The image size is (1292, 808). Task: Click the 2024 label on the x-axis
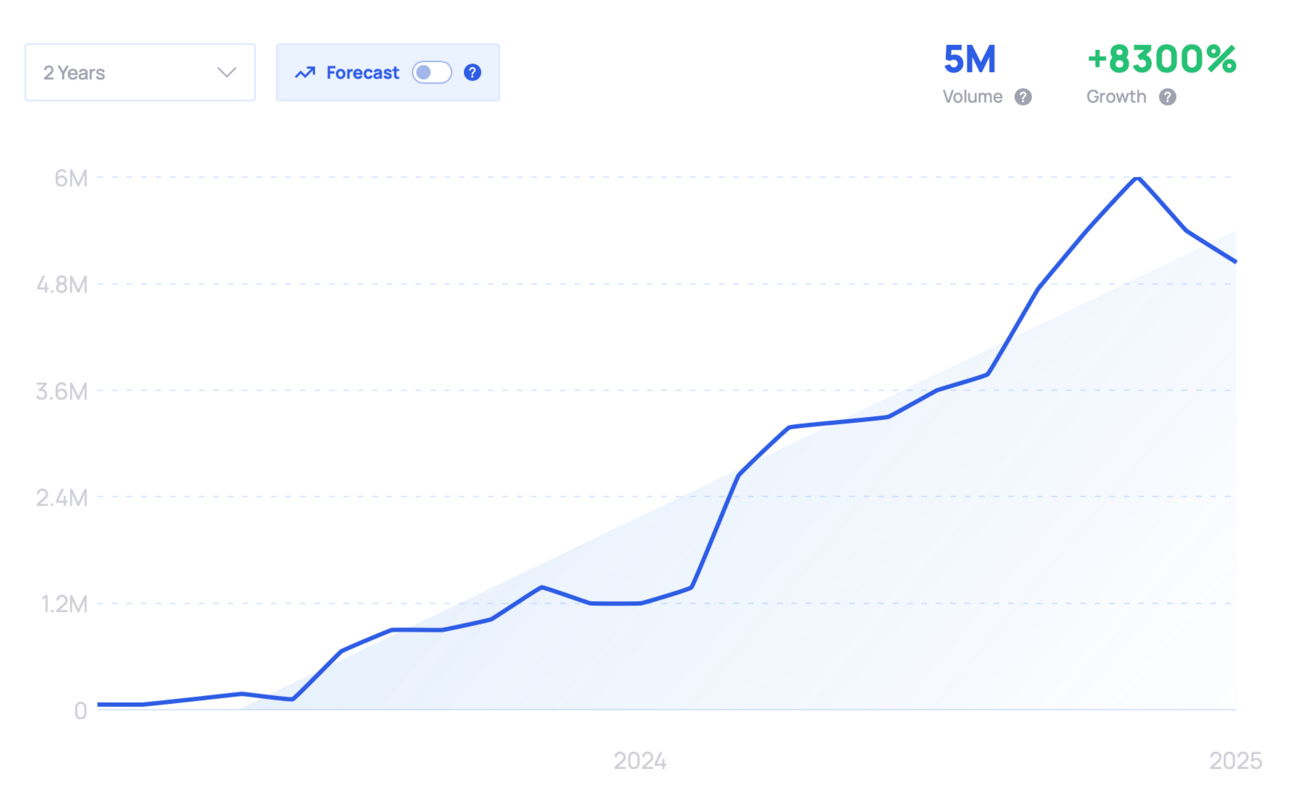pos(640,762)
